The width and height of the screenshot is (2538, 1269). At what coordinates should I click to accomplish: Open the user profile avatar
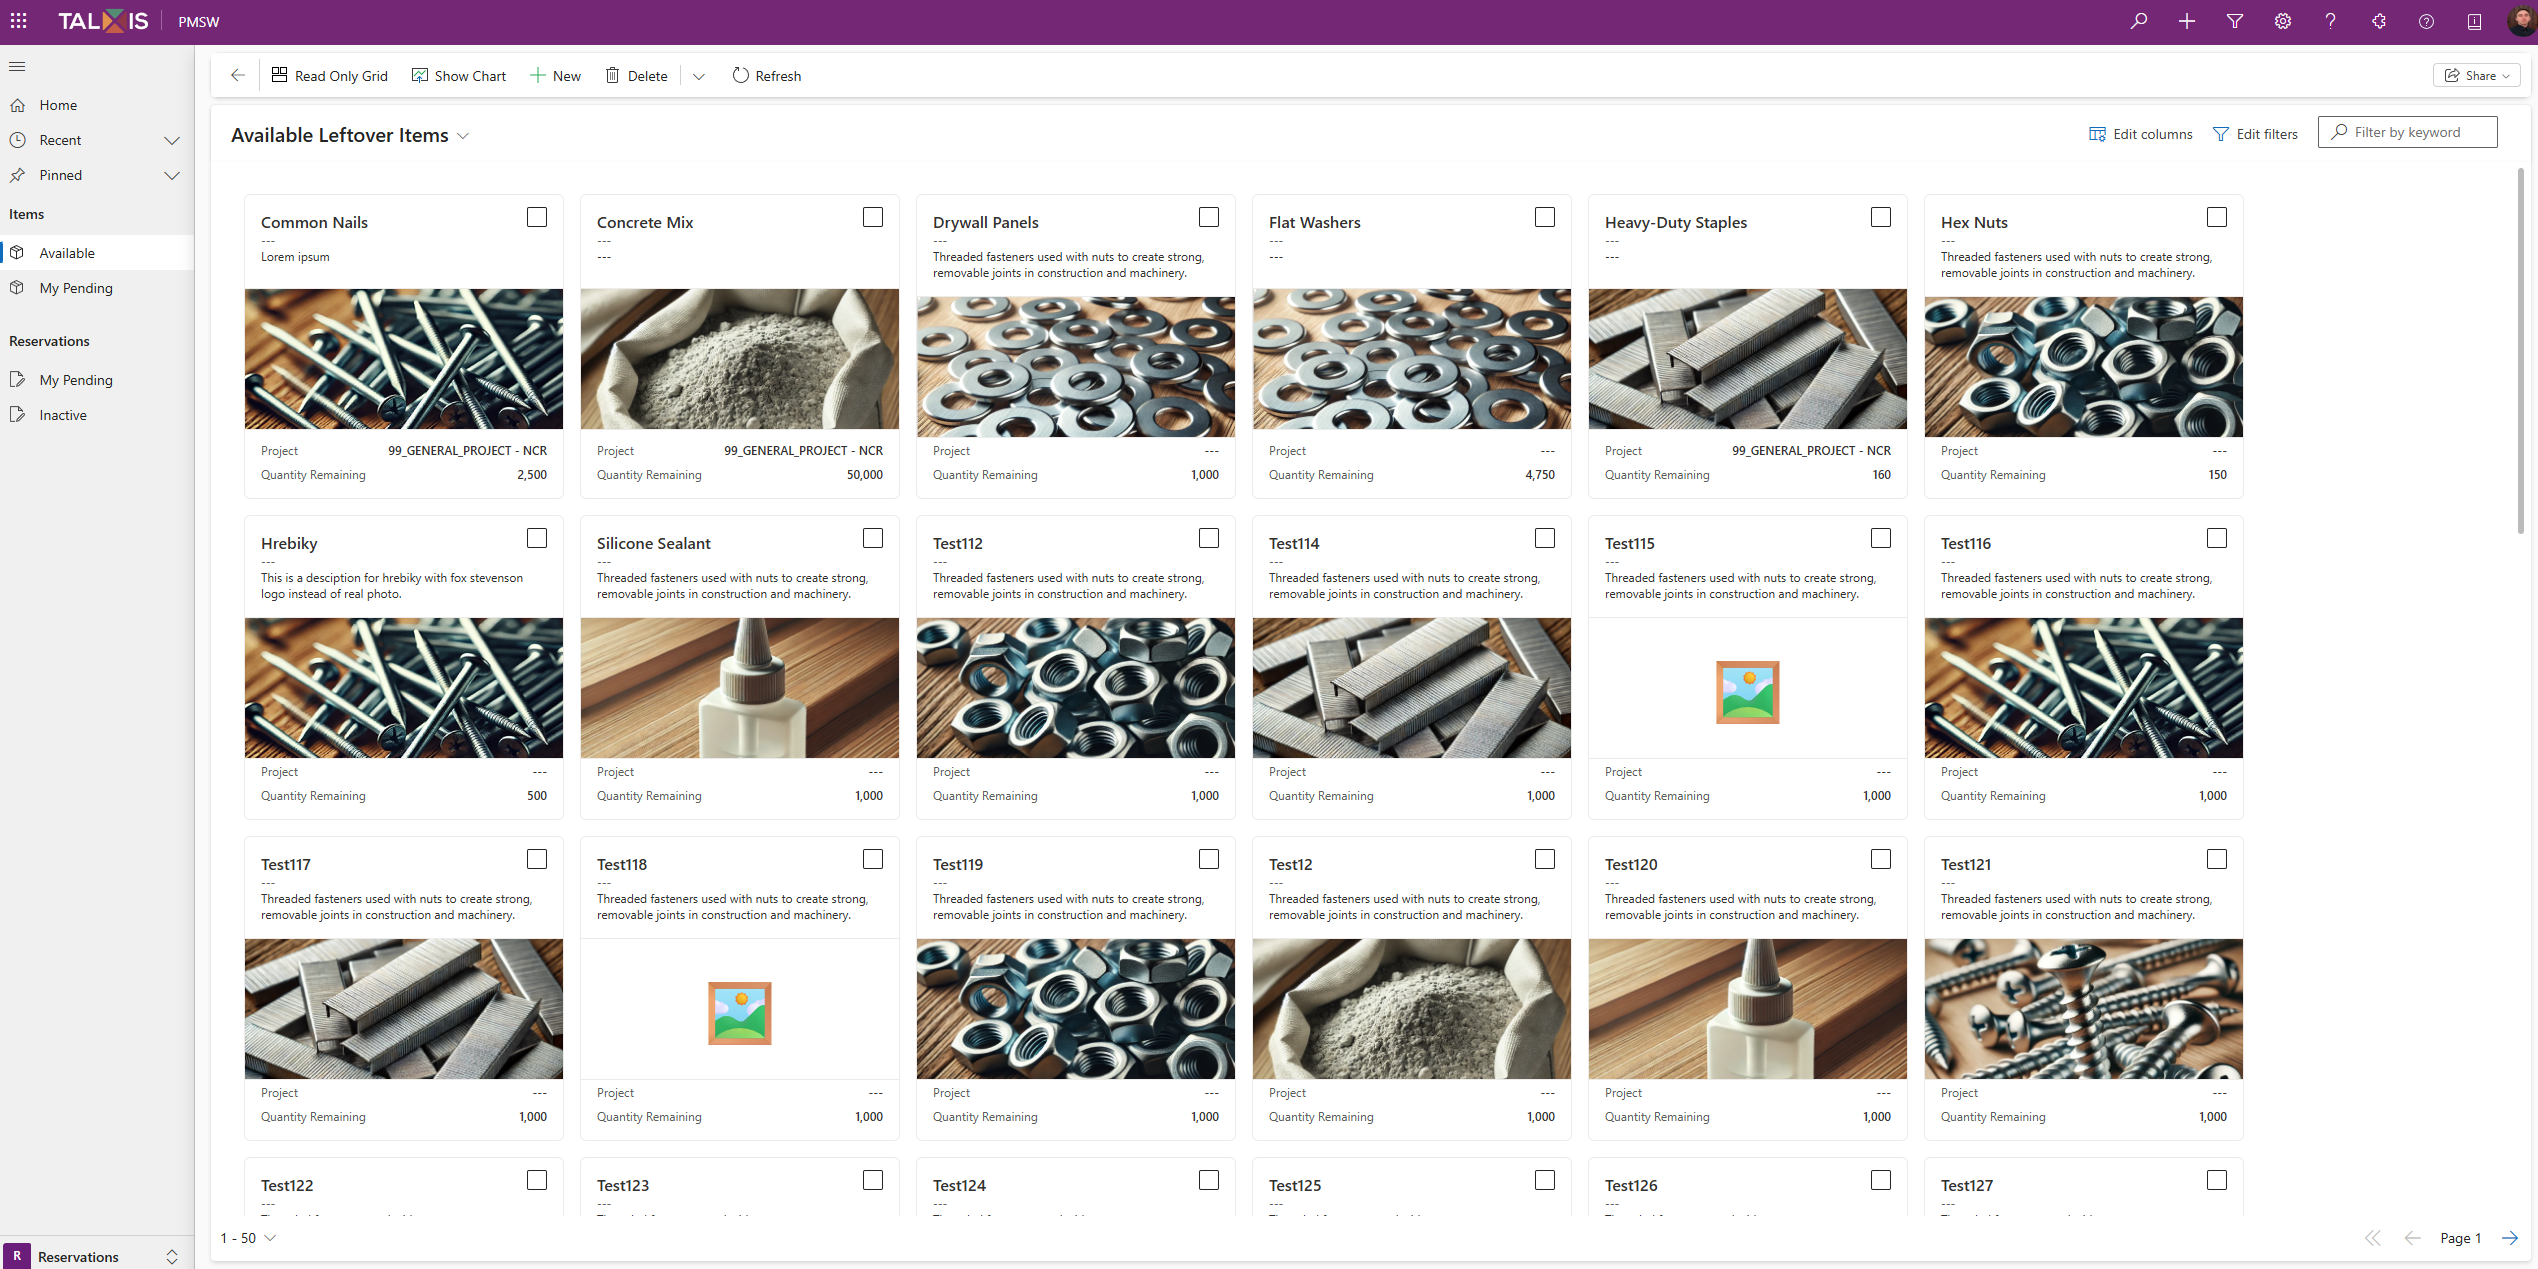tap(2520, 21)
